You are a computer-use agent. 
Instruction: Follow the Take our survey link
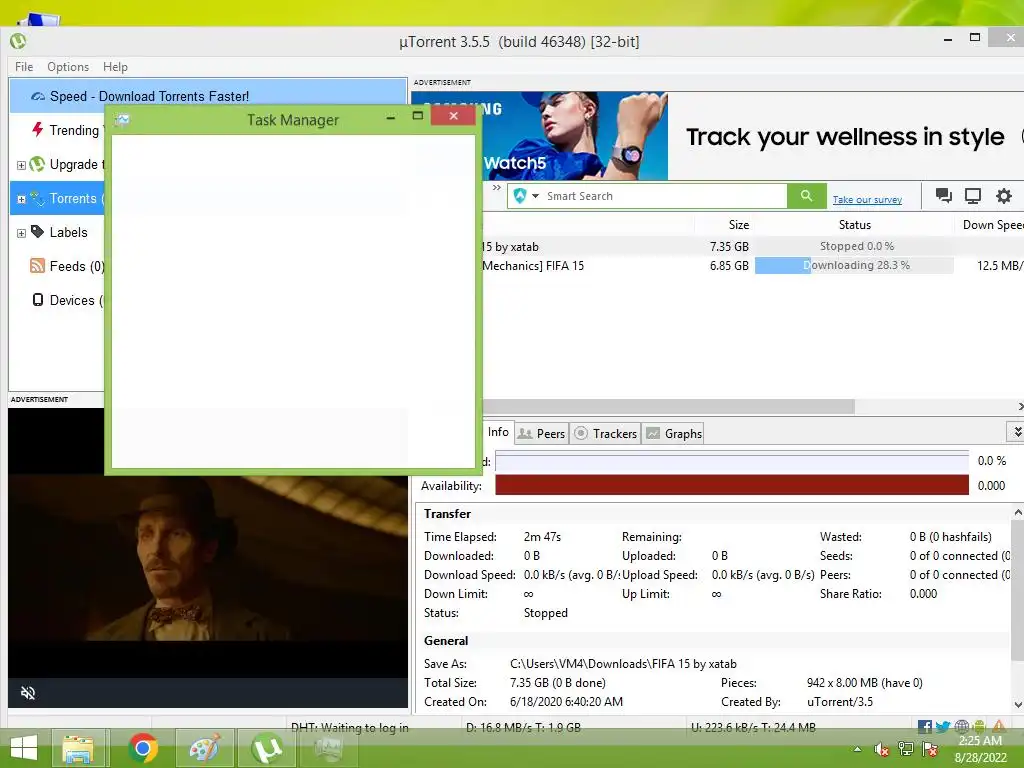867,200
